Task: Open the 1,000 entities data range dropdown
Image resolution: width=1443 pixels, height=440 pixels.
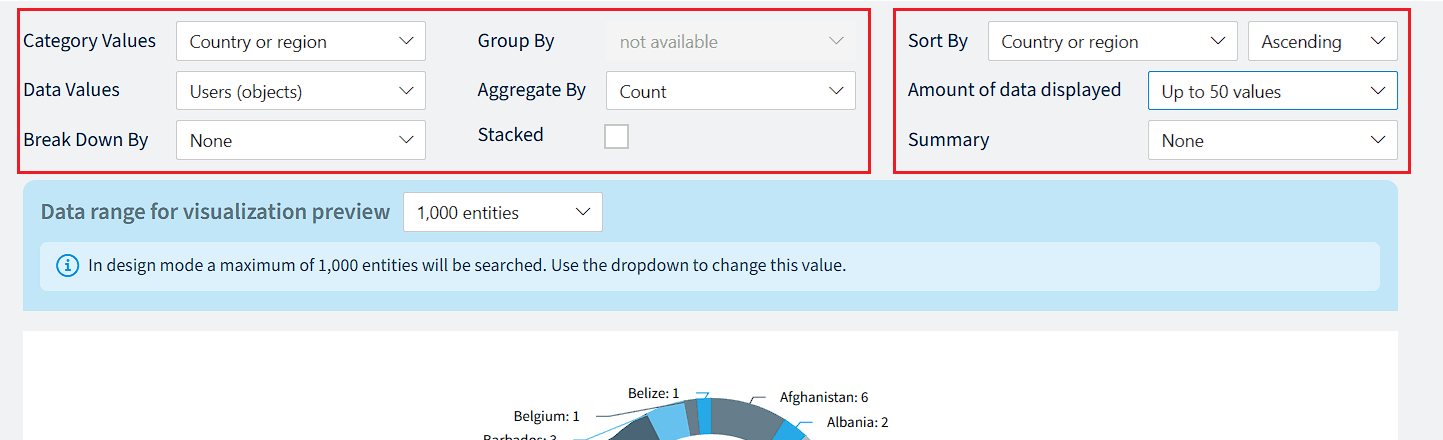Action: point(503,212)
